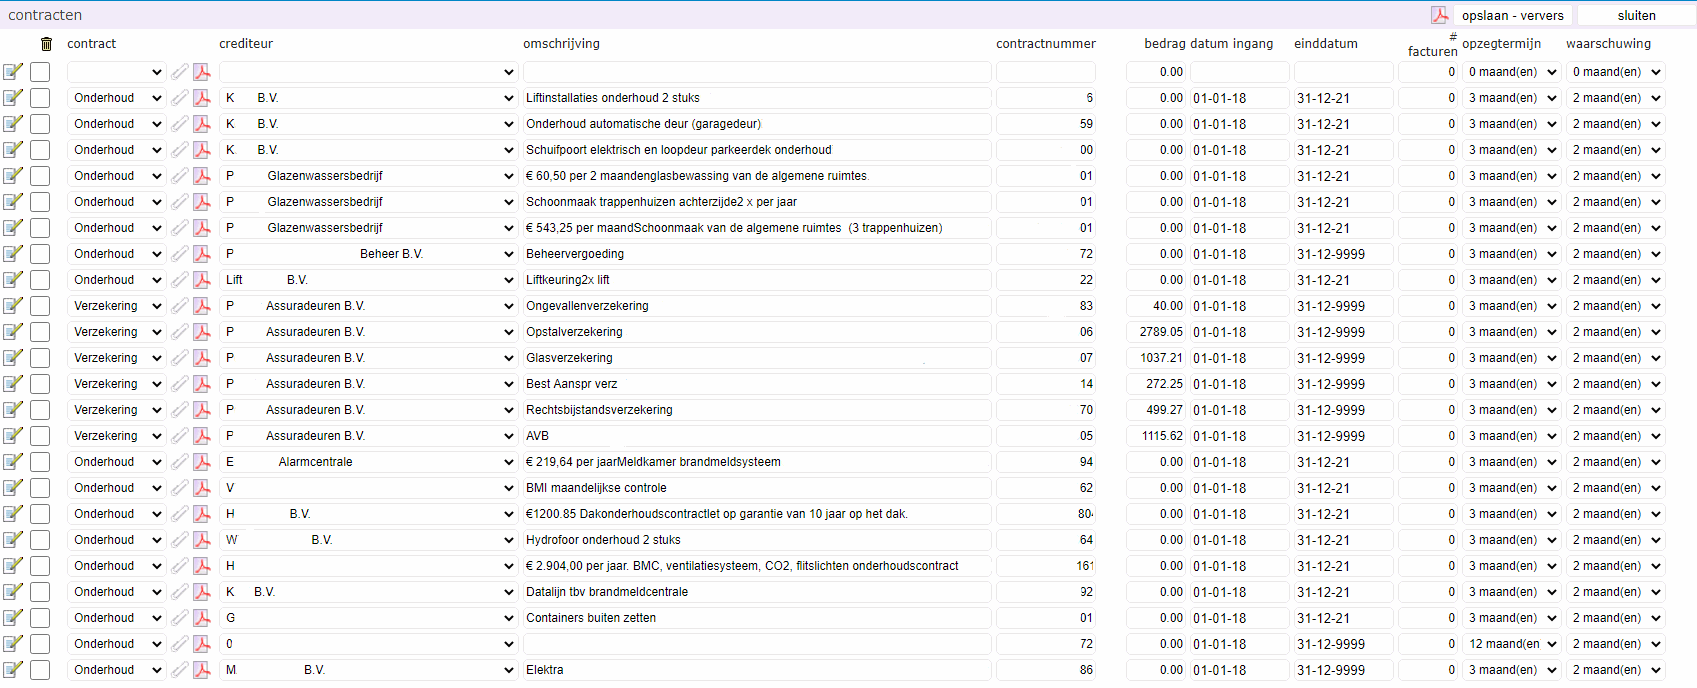
Task: Check the AVB row checkbox
Action: click(x=40, y=436)
